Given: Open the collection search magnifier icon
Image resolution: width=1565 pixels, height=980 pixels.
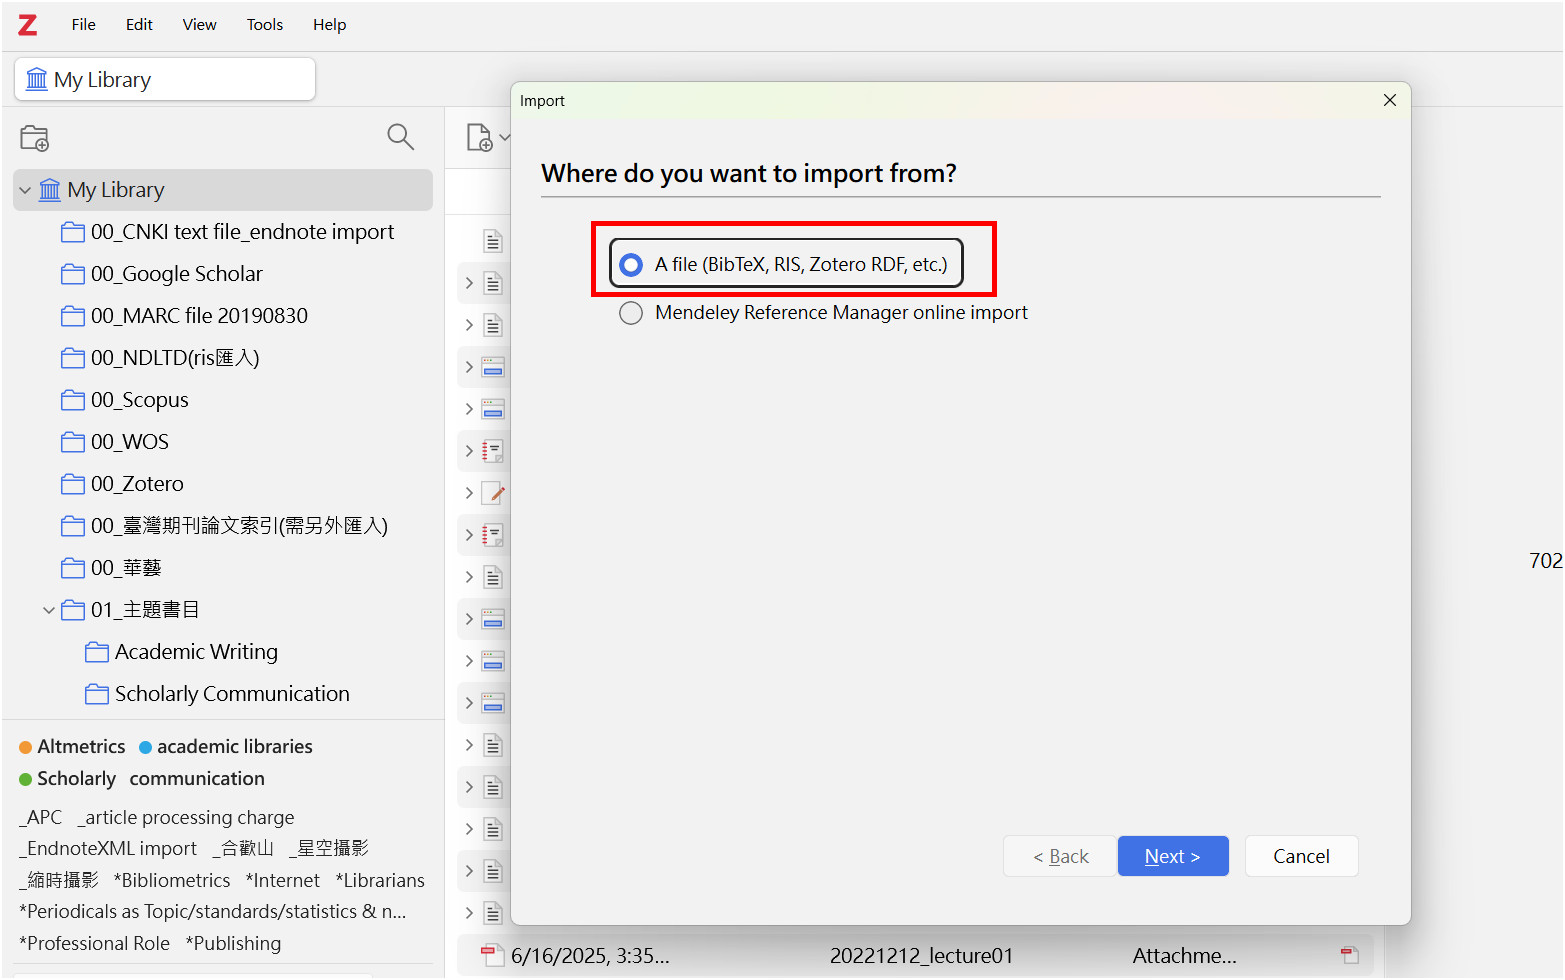Looking at the screenshot, I should [x=401, y=137].
